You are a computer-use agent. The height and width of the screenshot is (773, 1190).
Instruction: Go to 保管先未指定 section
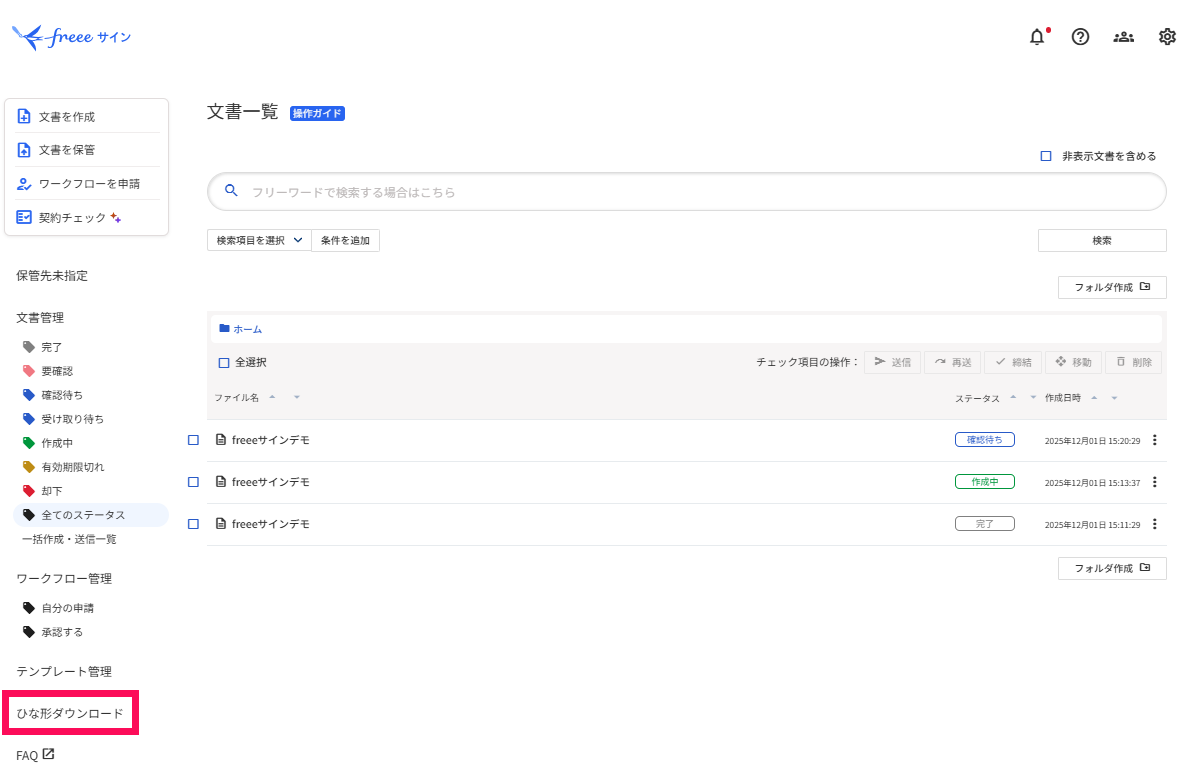pyautogui.click(x=52, y=275)
